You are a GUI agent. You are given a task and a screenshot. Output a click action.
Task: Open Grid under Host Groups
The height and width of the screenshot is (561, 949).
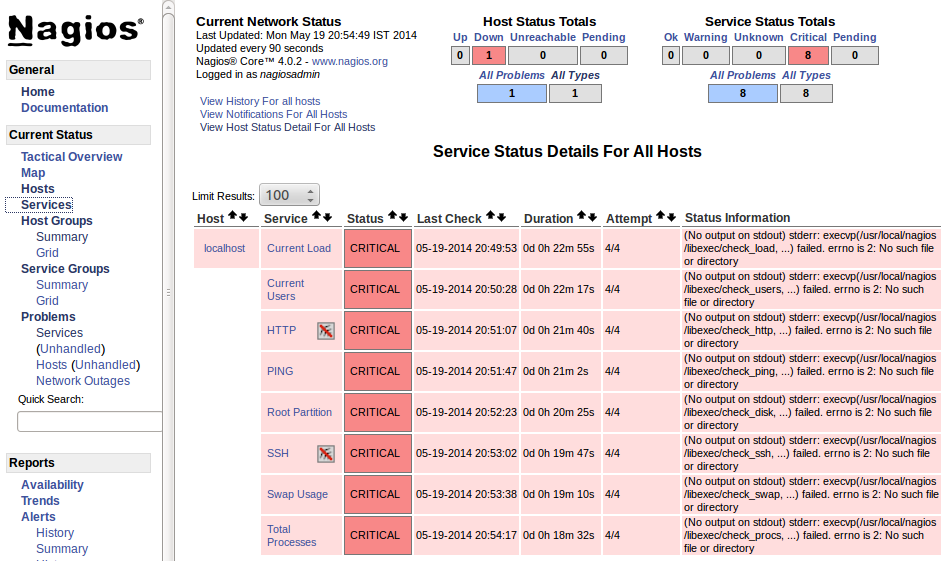click(x=47, y=253)
